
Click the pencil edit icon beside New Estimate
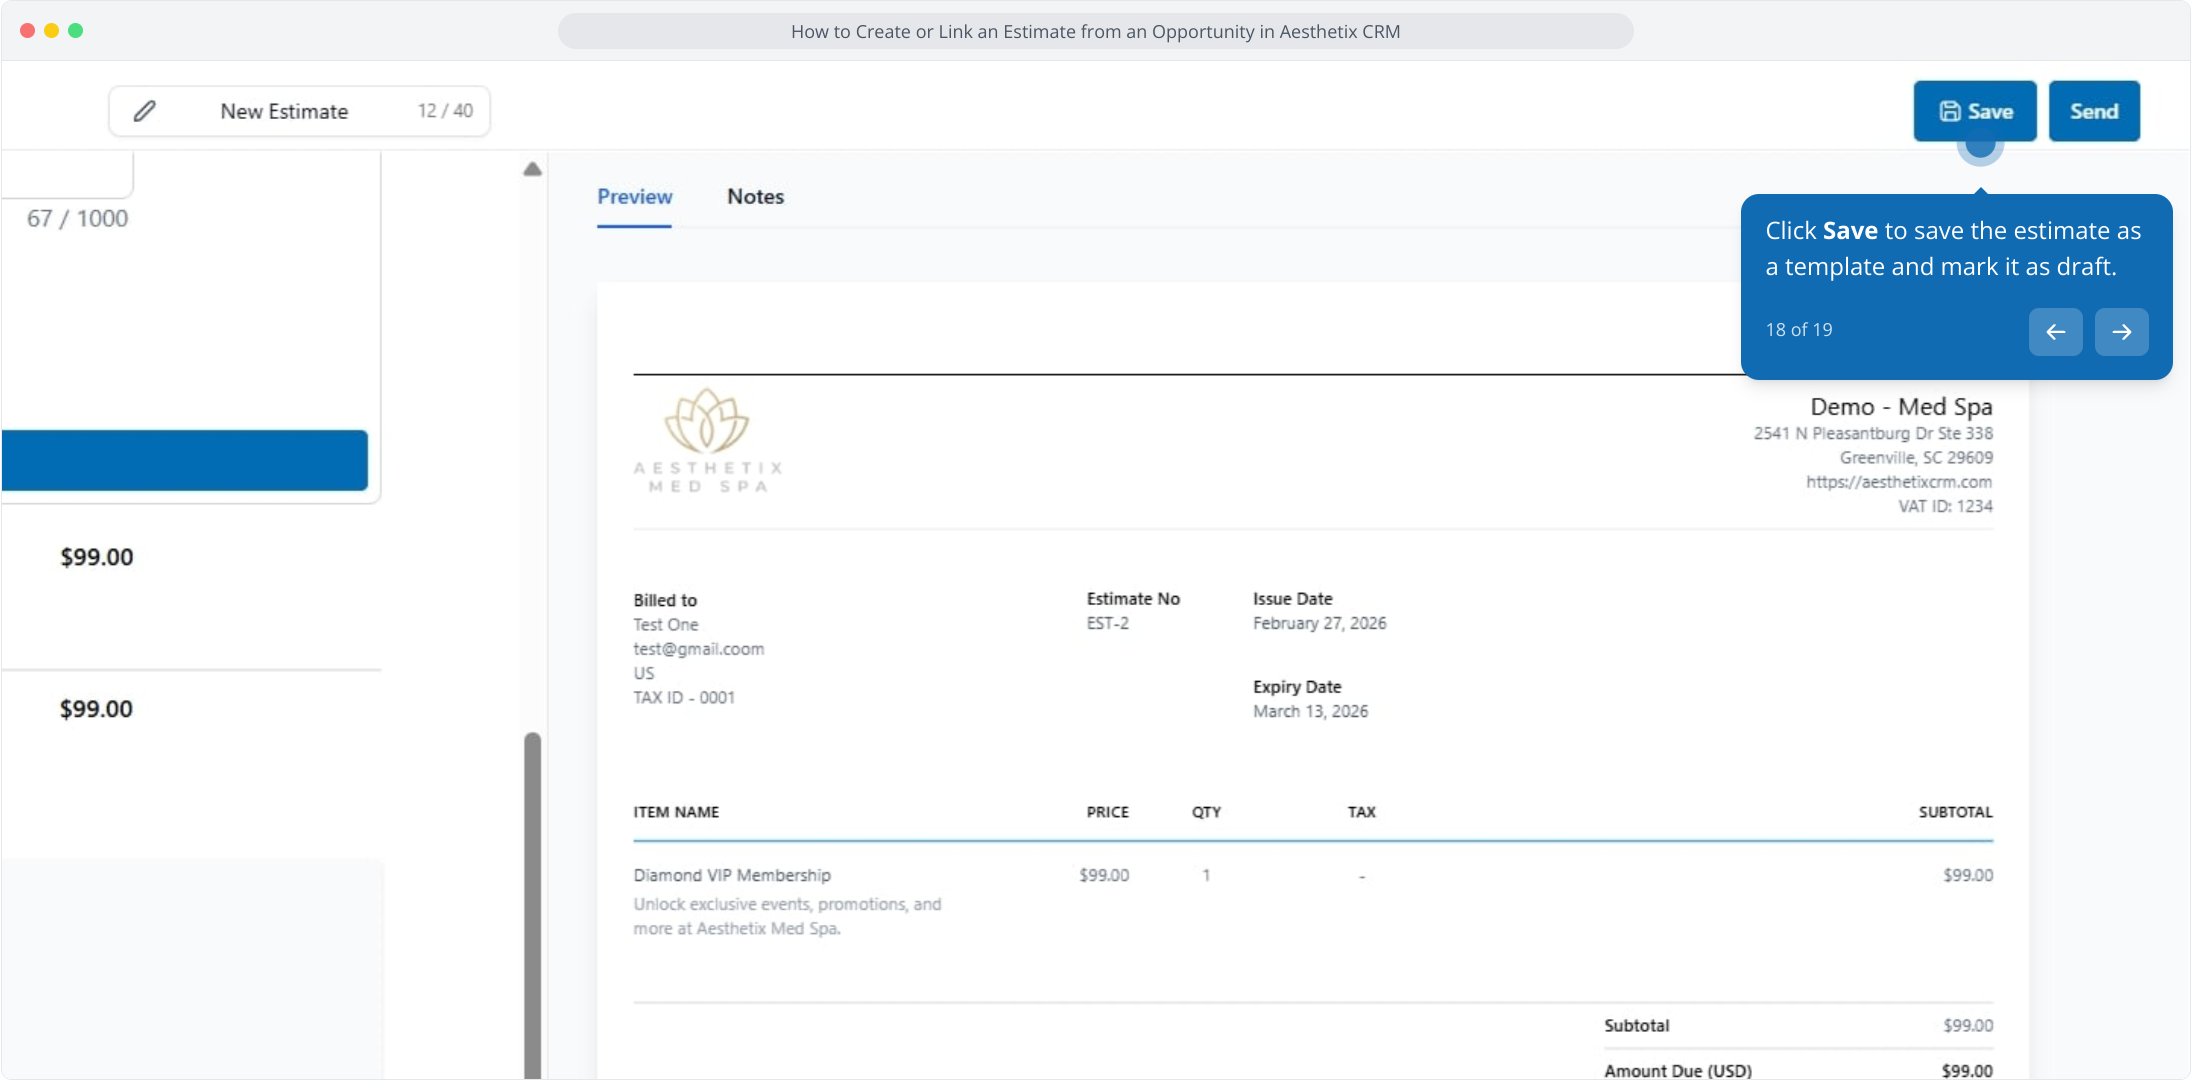[x=145, y=111]
